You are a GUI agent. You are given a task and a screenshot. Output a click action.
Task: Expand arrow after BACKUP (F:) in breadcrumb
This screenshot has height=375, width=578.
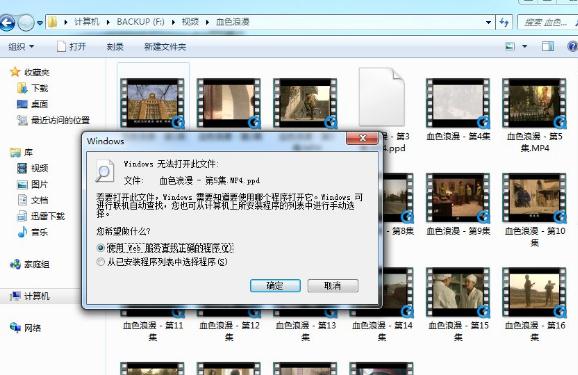(173, 22)
